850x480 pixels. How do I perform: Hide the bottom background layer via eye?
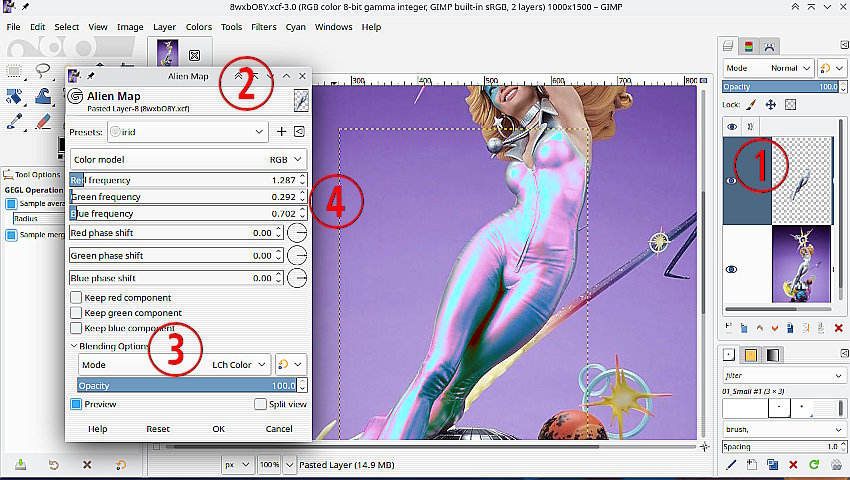coord(731,269)
